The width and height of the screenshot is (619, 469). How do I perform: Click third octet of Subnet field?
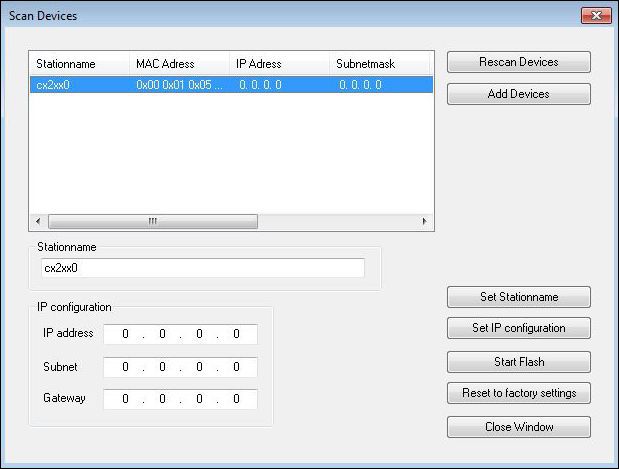pyautogui.click(x=199, y=367)
